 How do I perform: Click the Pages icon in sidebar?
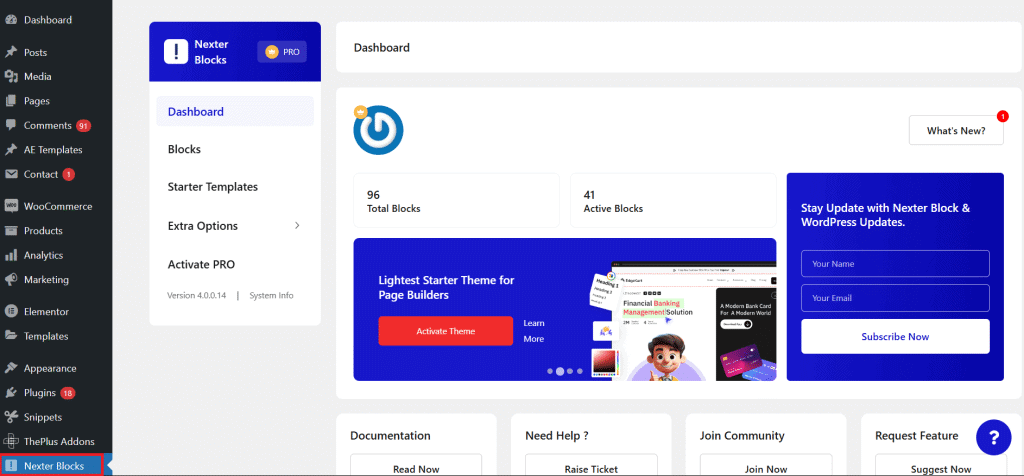(10, 101)
